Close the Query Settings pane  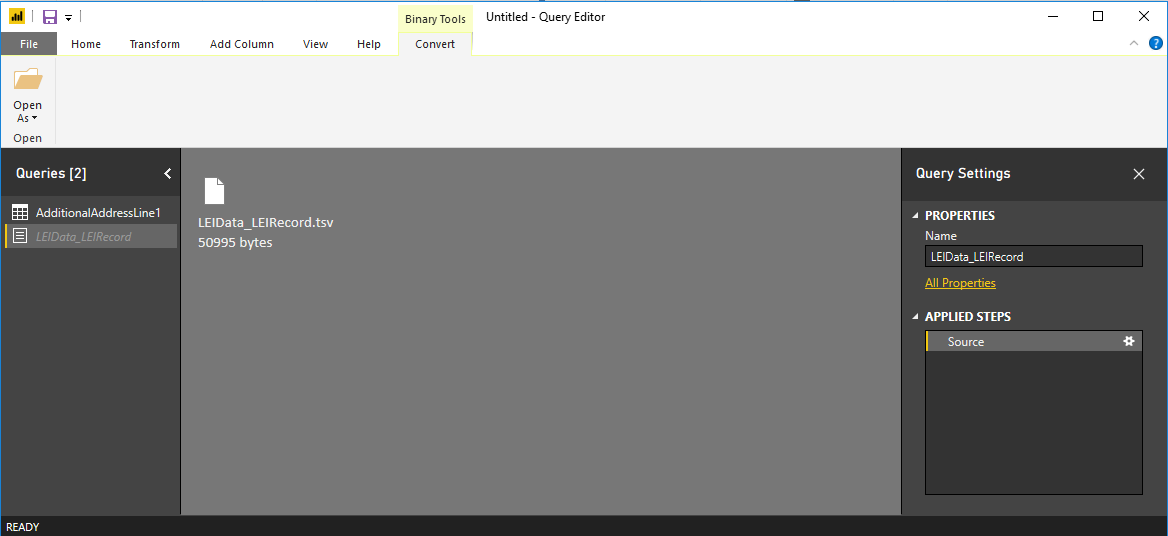1138,173
